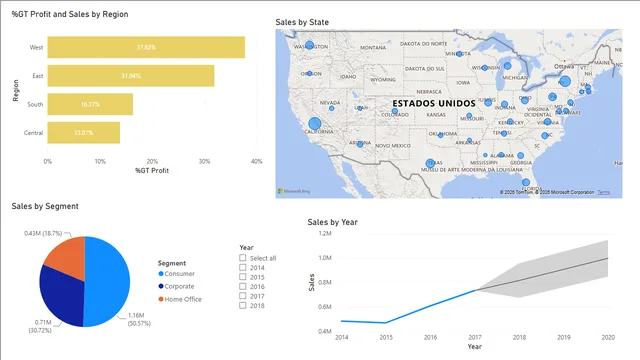Select the East region bar (31.94%)
640x360 pixels.
[x=131, y=76]
